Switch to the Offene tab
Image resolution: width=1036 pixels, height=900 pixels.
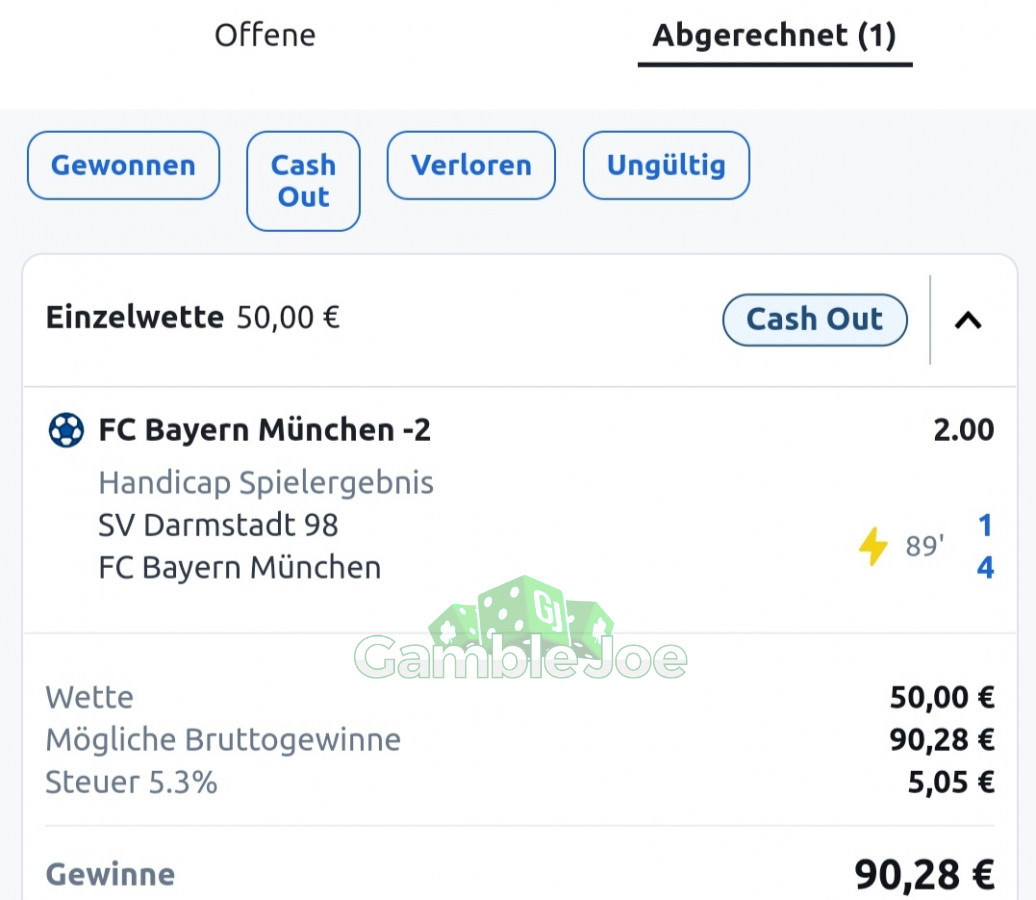click(x=265, y=35)
